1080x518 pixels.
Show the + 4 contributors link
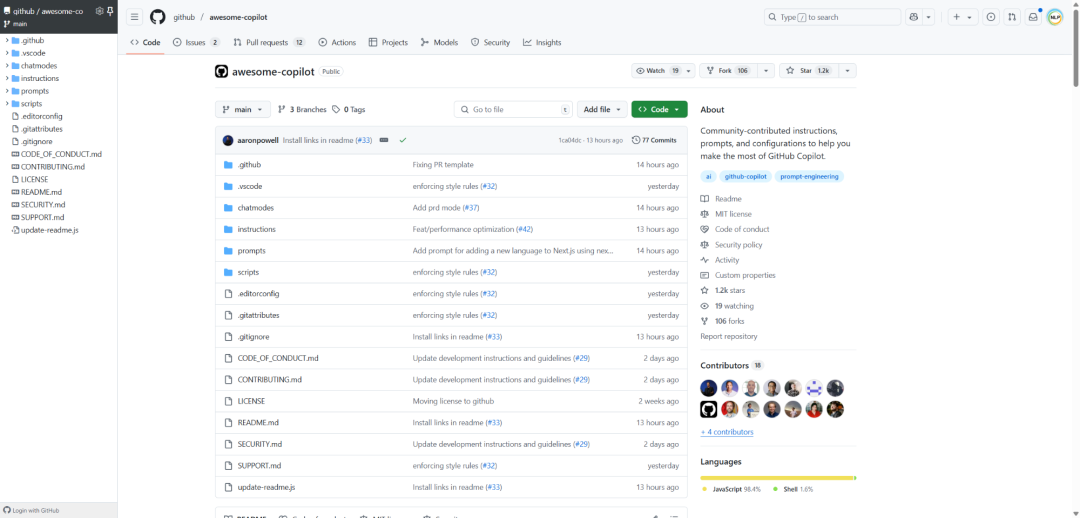[727, 432]
